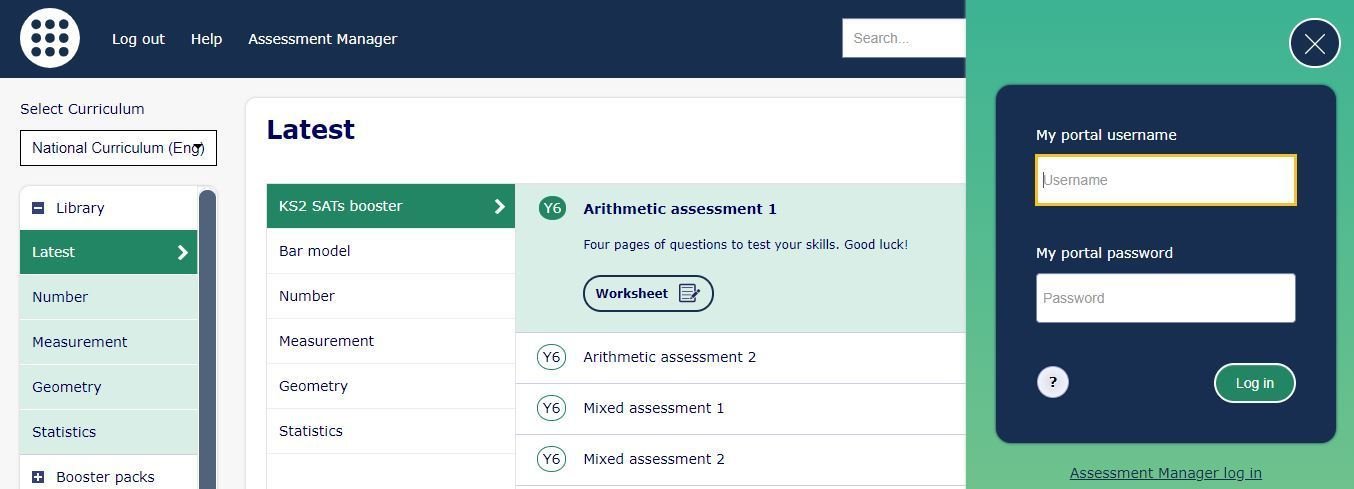Click the Worksheet pencil icon
Viewport: 1354px width, 489px height.
pyautogui.click(x=689, y=293)
